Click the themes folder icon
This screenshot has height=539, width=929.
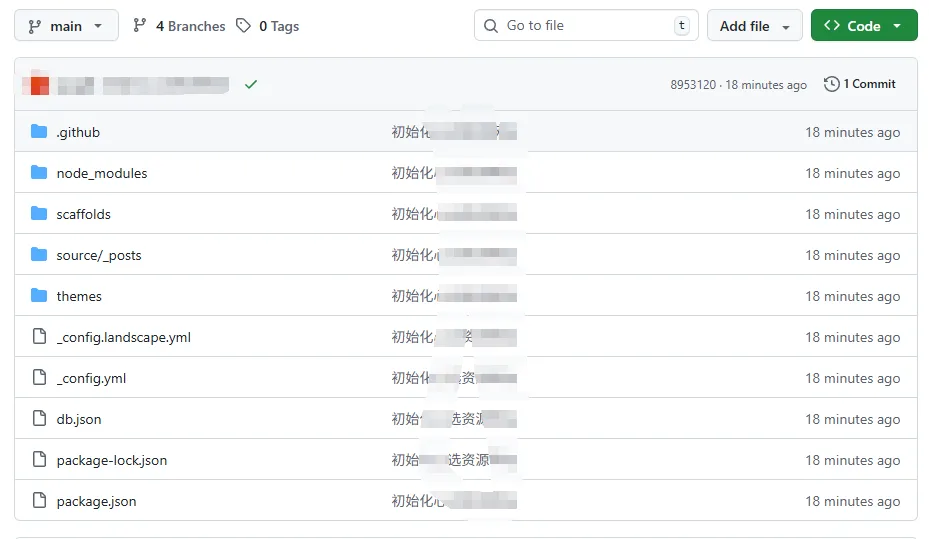click(x=39, y=296)
